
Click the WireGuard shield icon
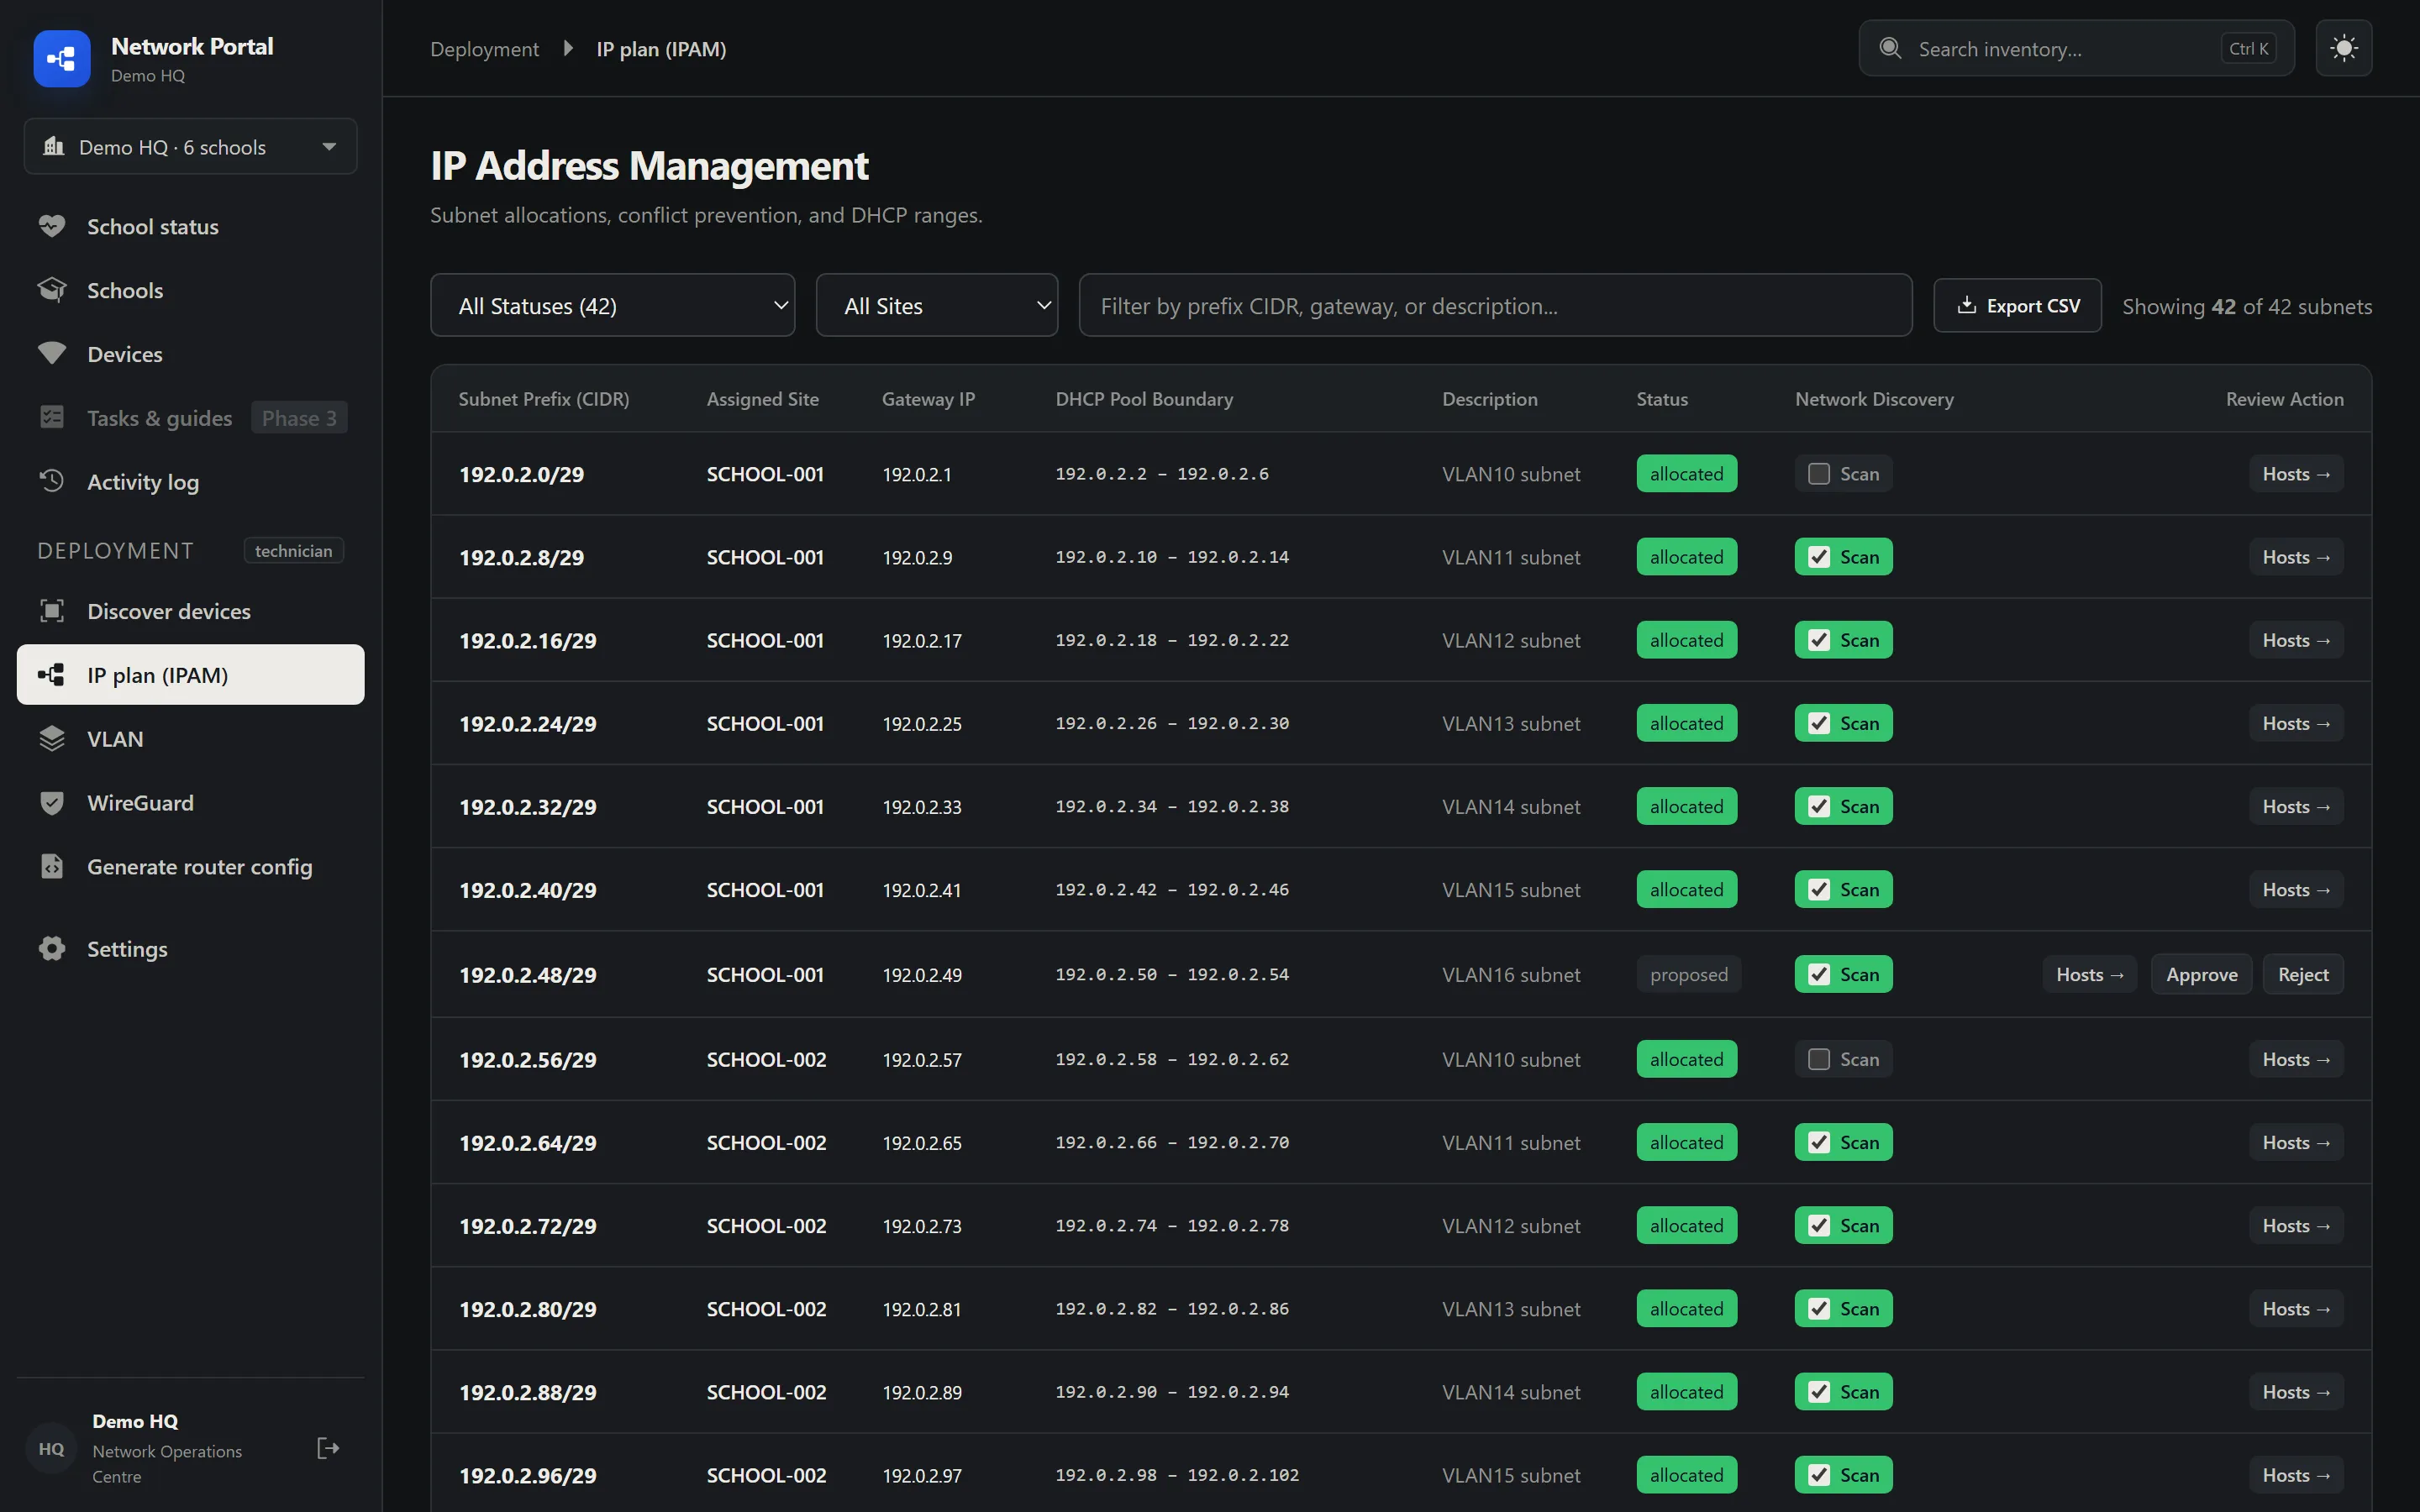pos(52,802)
